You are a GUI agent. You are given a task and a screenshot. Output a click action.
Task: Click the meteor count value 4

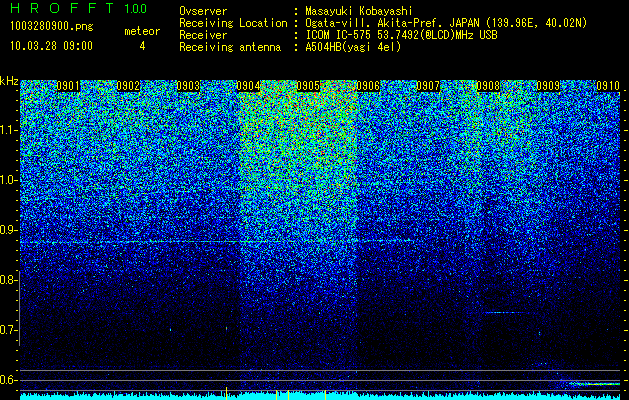pyautogui.click(x=142, y=46)
